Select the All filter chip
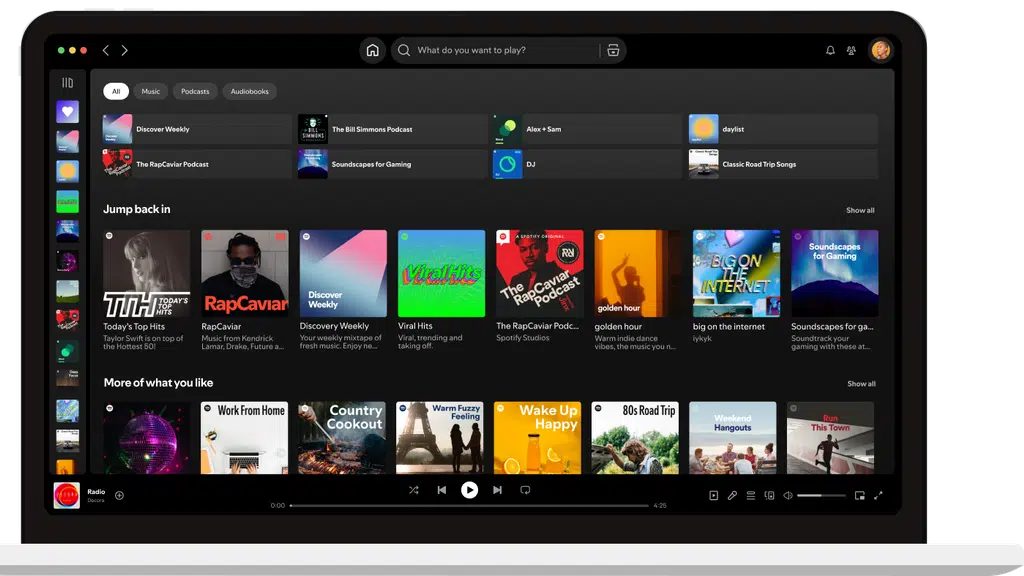 point(116,91)
